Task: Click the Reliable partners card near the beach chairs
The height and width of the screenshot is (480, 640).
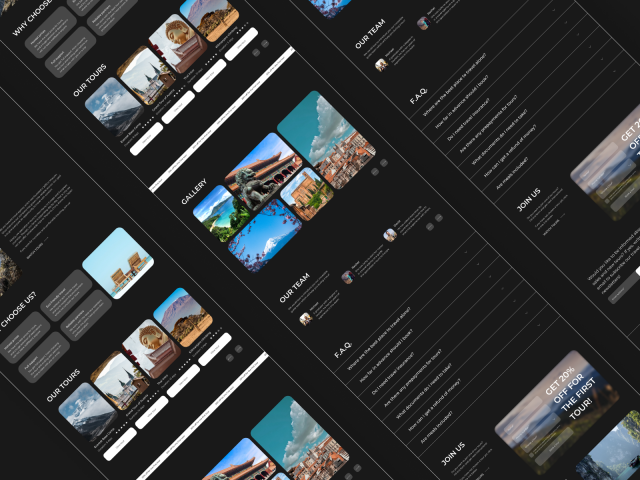Action: point(86,315)
